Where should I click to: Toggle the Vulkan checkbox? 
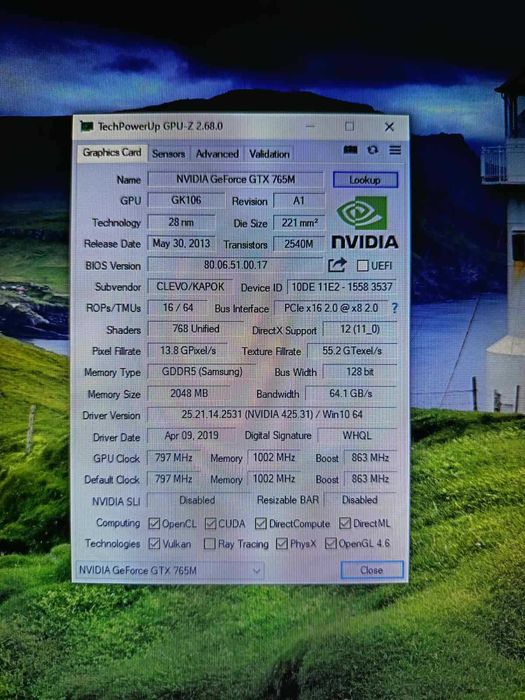pyautogui.click(x=154, y=543)
